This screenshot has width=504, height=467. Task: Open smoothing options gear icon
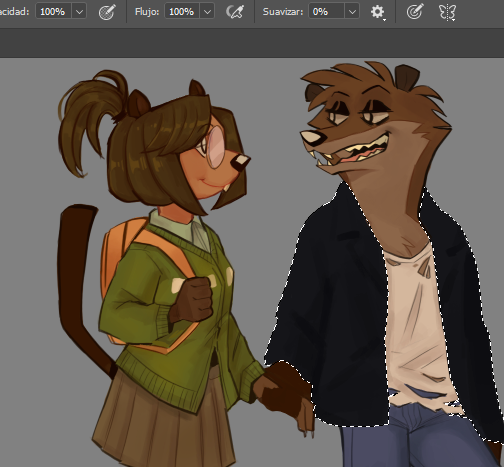point(377,12)
